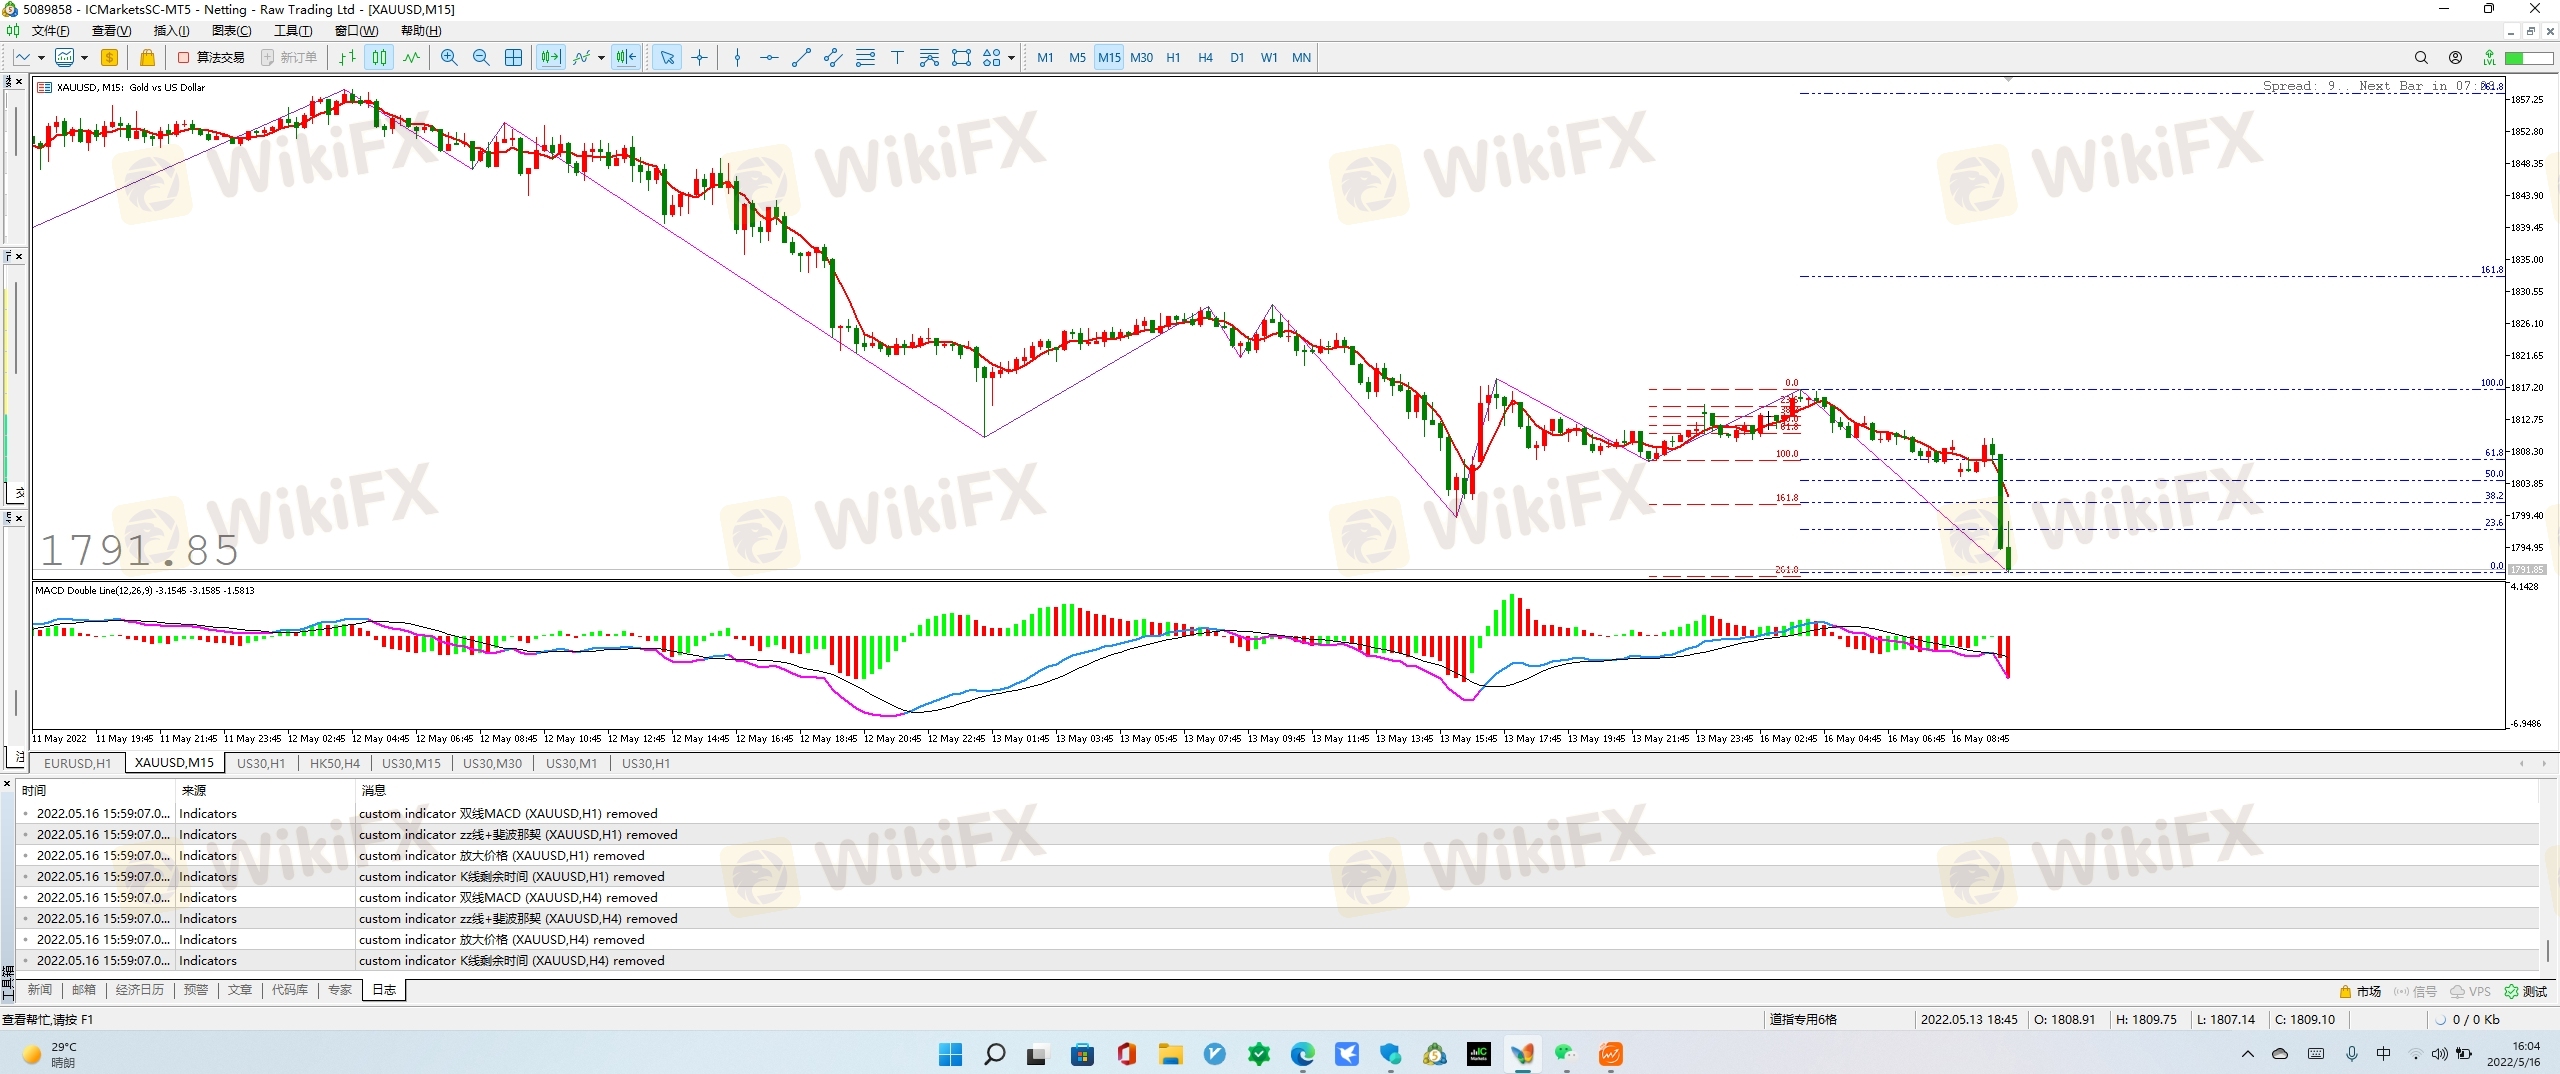
Task: Open the Market shopping bag icon
Action: tap(147, 58)
